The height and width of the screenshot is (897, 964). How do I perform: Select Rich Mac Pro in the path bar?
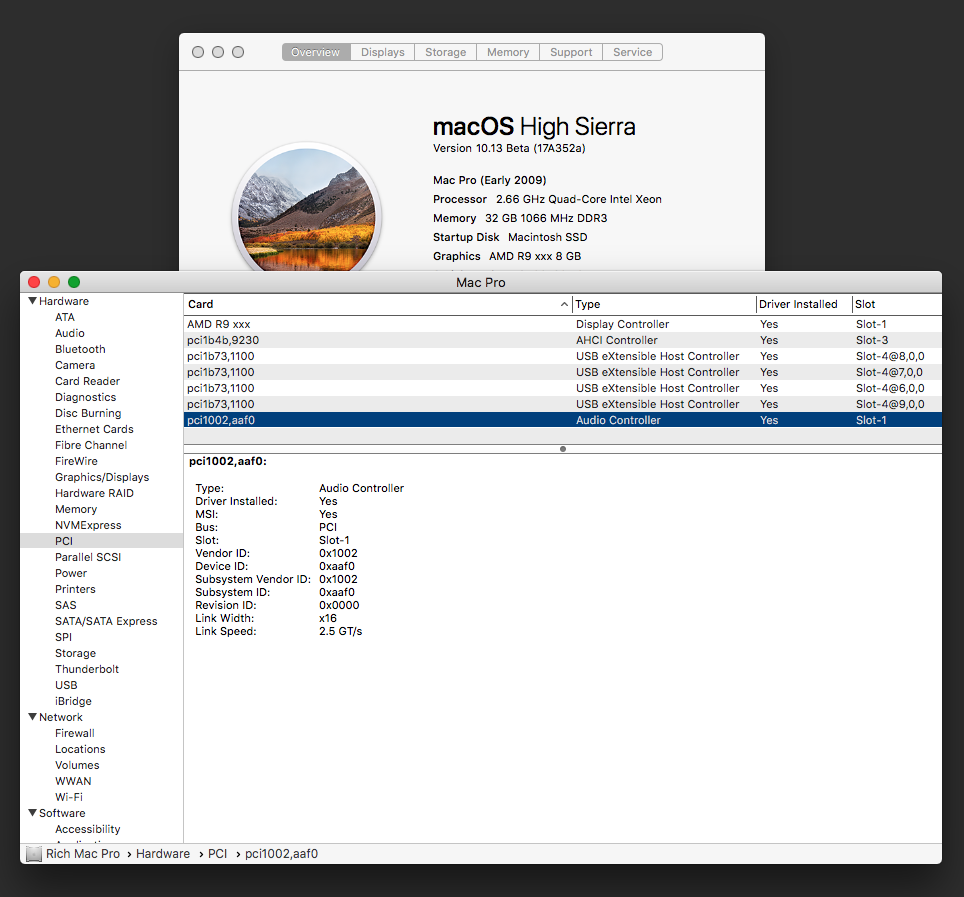tap(82, 853)
